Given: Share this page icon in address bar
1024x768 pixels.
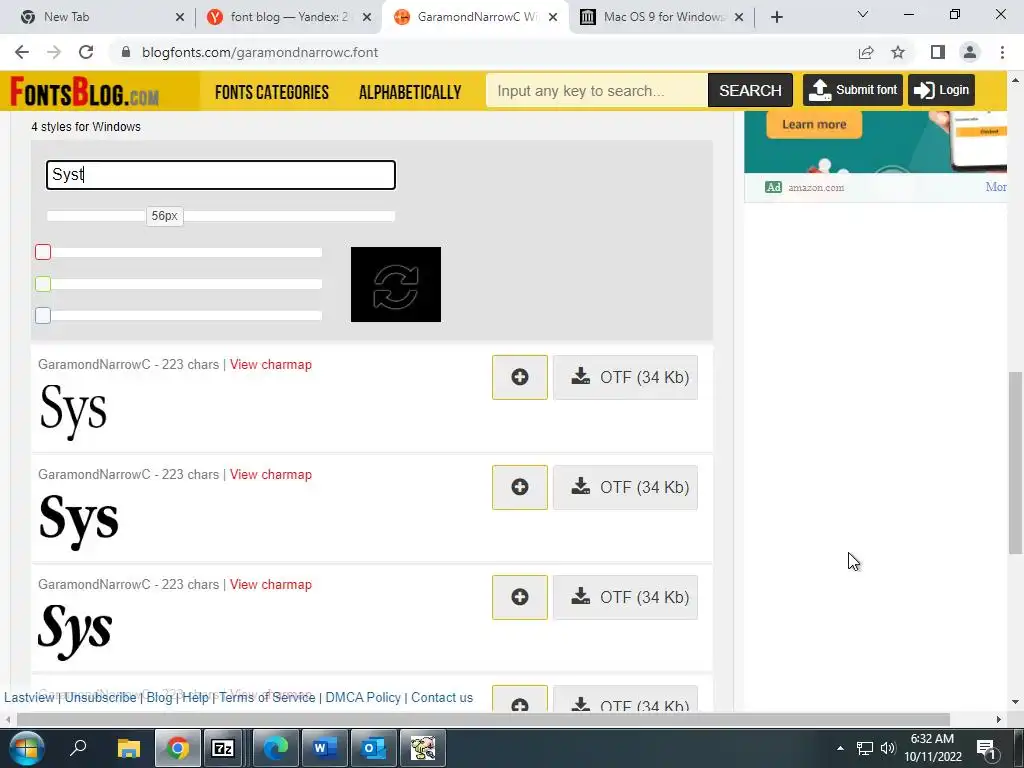Looking at the screenshot, I should (866, 52).
